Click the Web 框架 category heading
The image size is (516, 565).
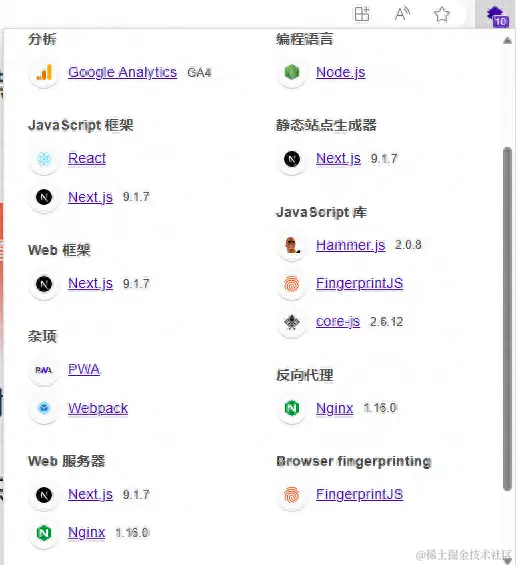[x=59, y=250]
